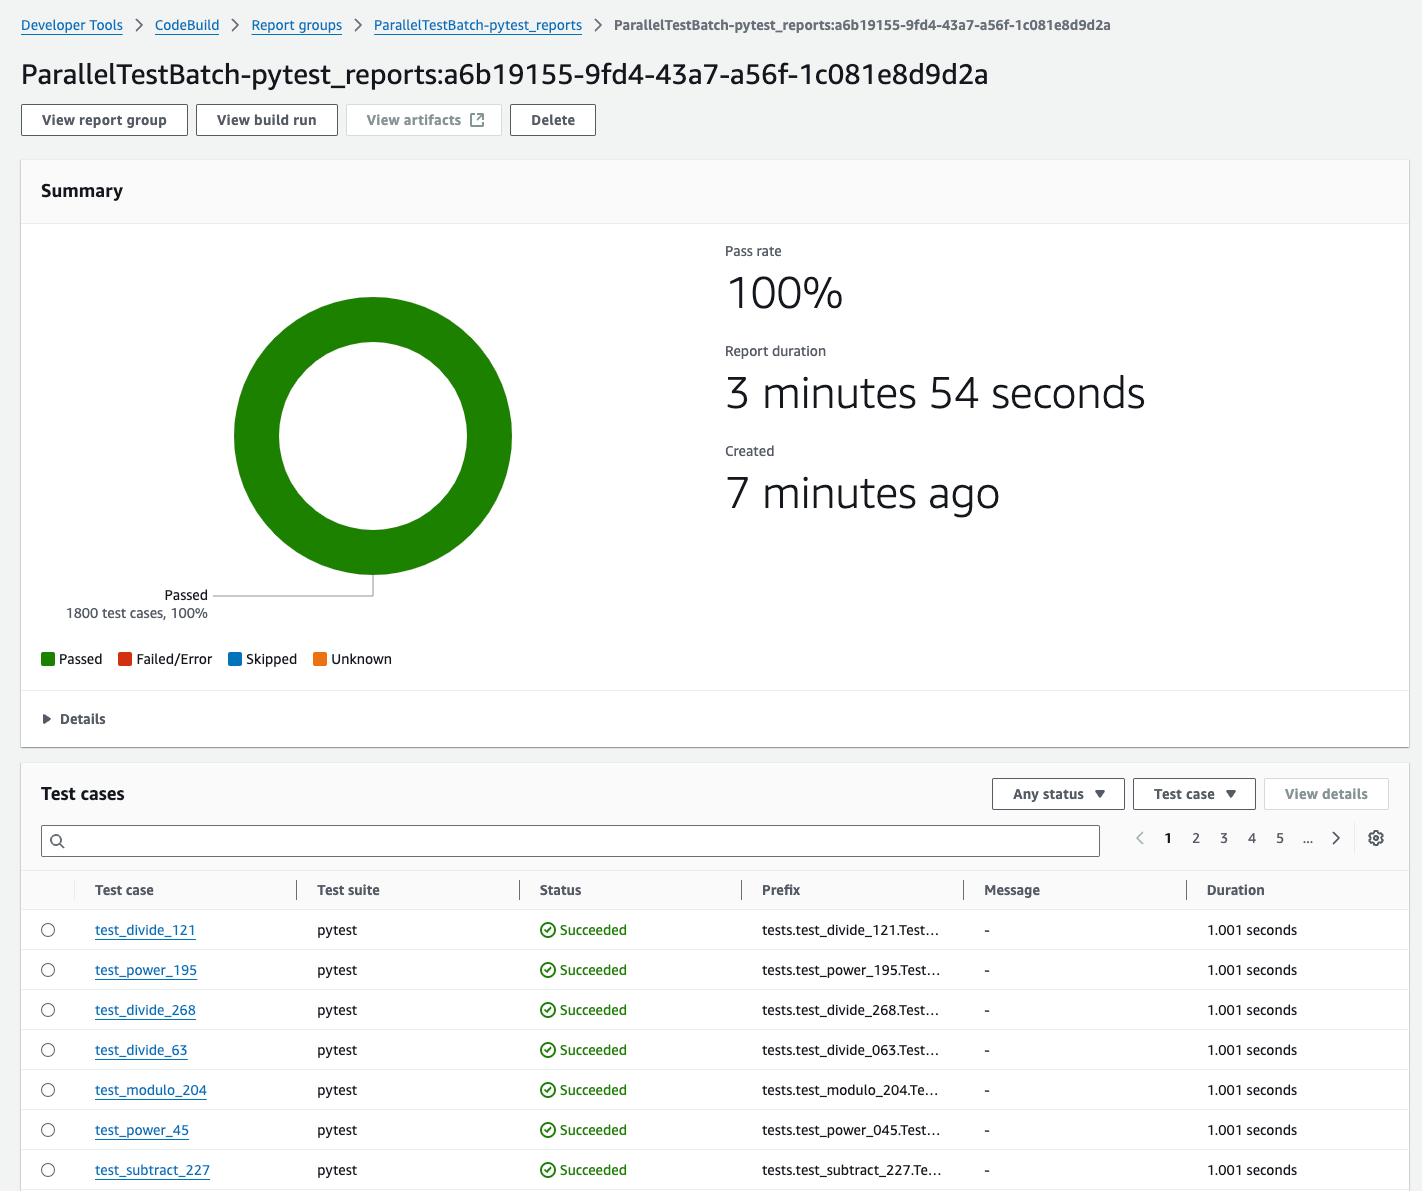Go to page 5 of test cases
The image size is (1422, 1191).
point(1280,838)
